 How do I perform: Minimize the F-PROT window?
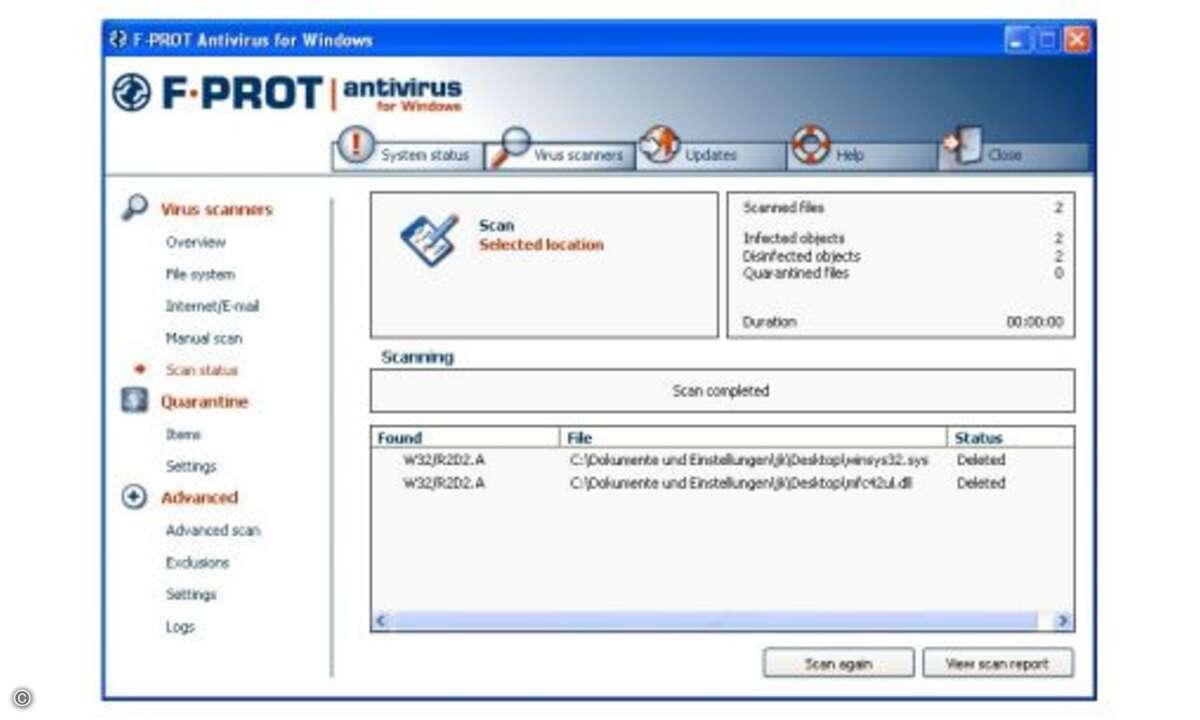1019,40
